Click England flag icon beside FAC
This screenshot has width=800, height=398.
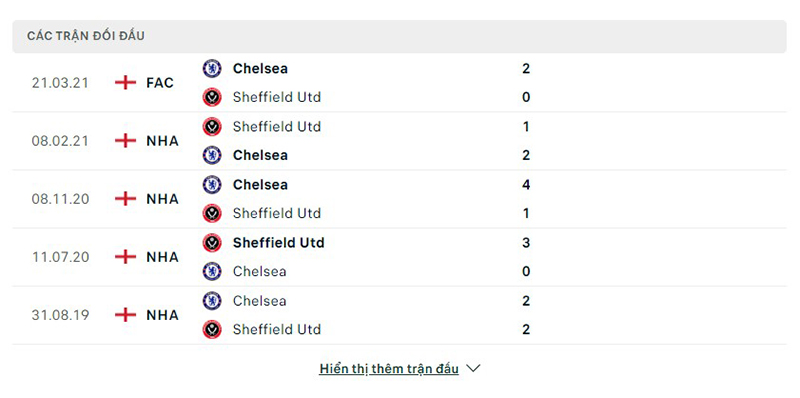126,83
